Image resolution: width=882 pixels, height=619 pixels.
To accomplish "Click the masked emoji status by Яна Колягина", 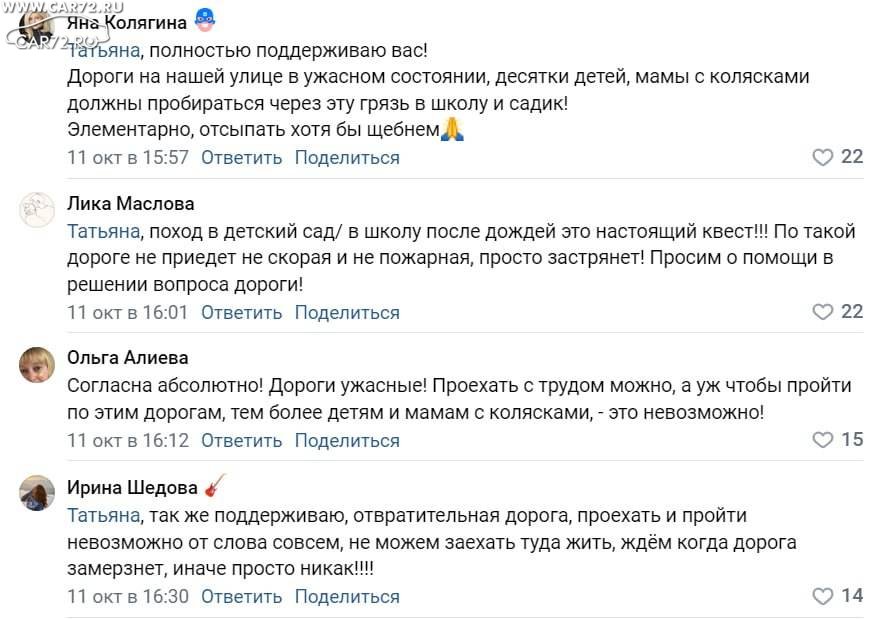I will pyautogui.click(x=205, y=20).
